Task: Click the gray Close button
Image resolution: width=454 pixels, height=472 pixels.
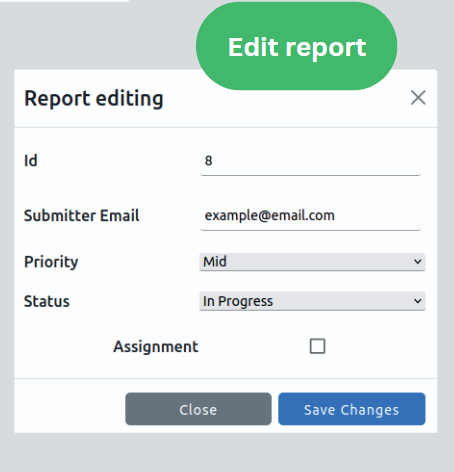Action: pyautogui.click(x=198, y=409)
